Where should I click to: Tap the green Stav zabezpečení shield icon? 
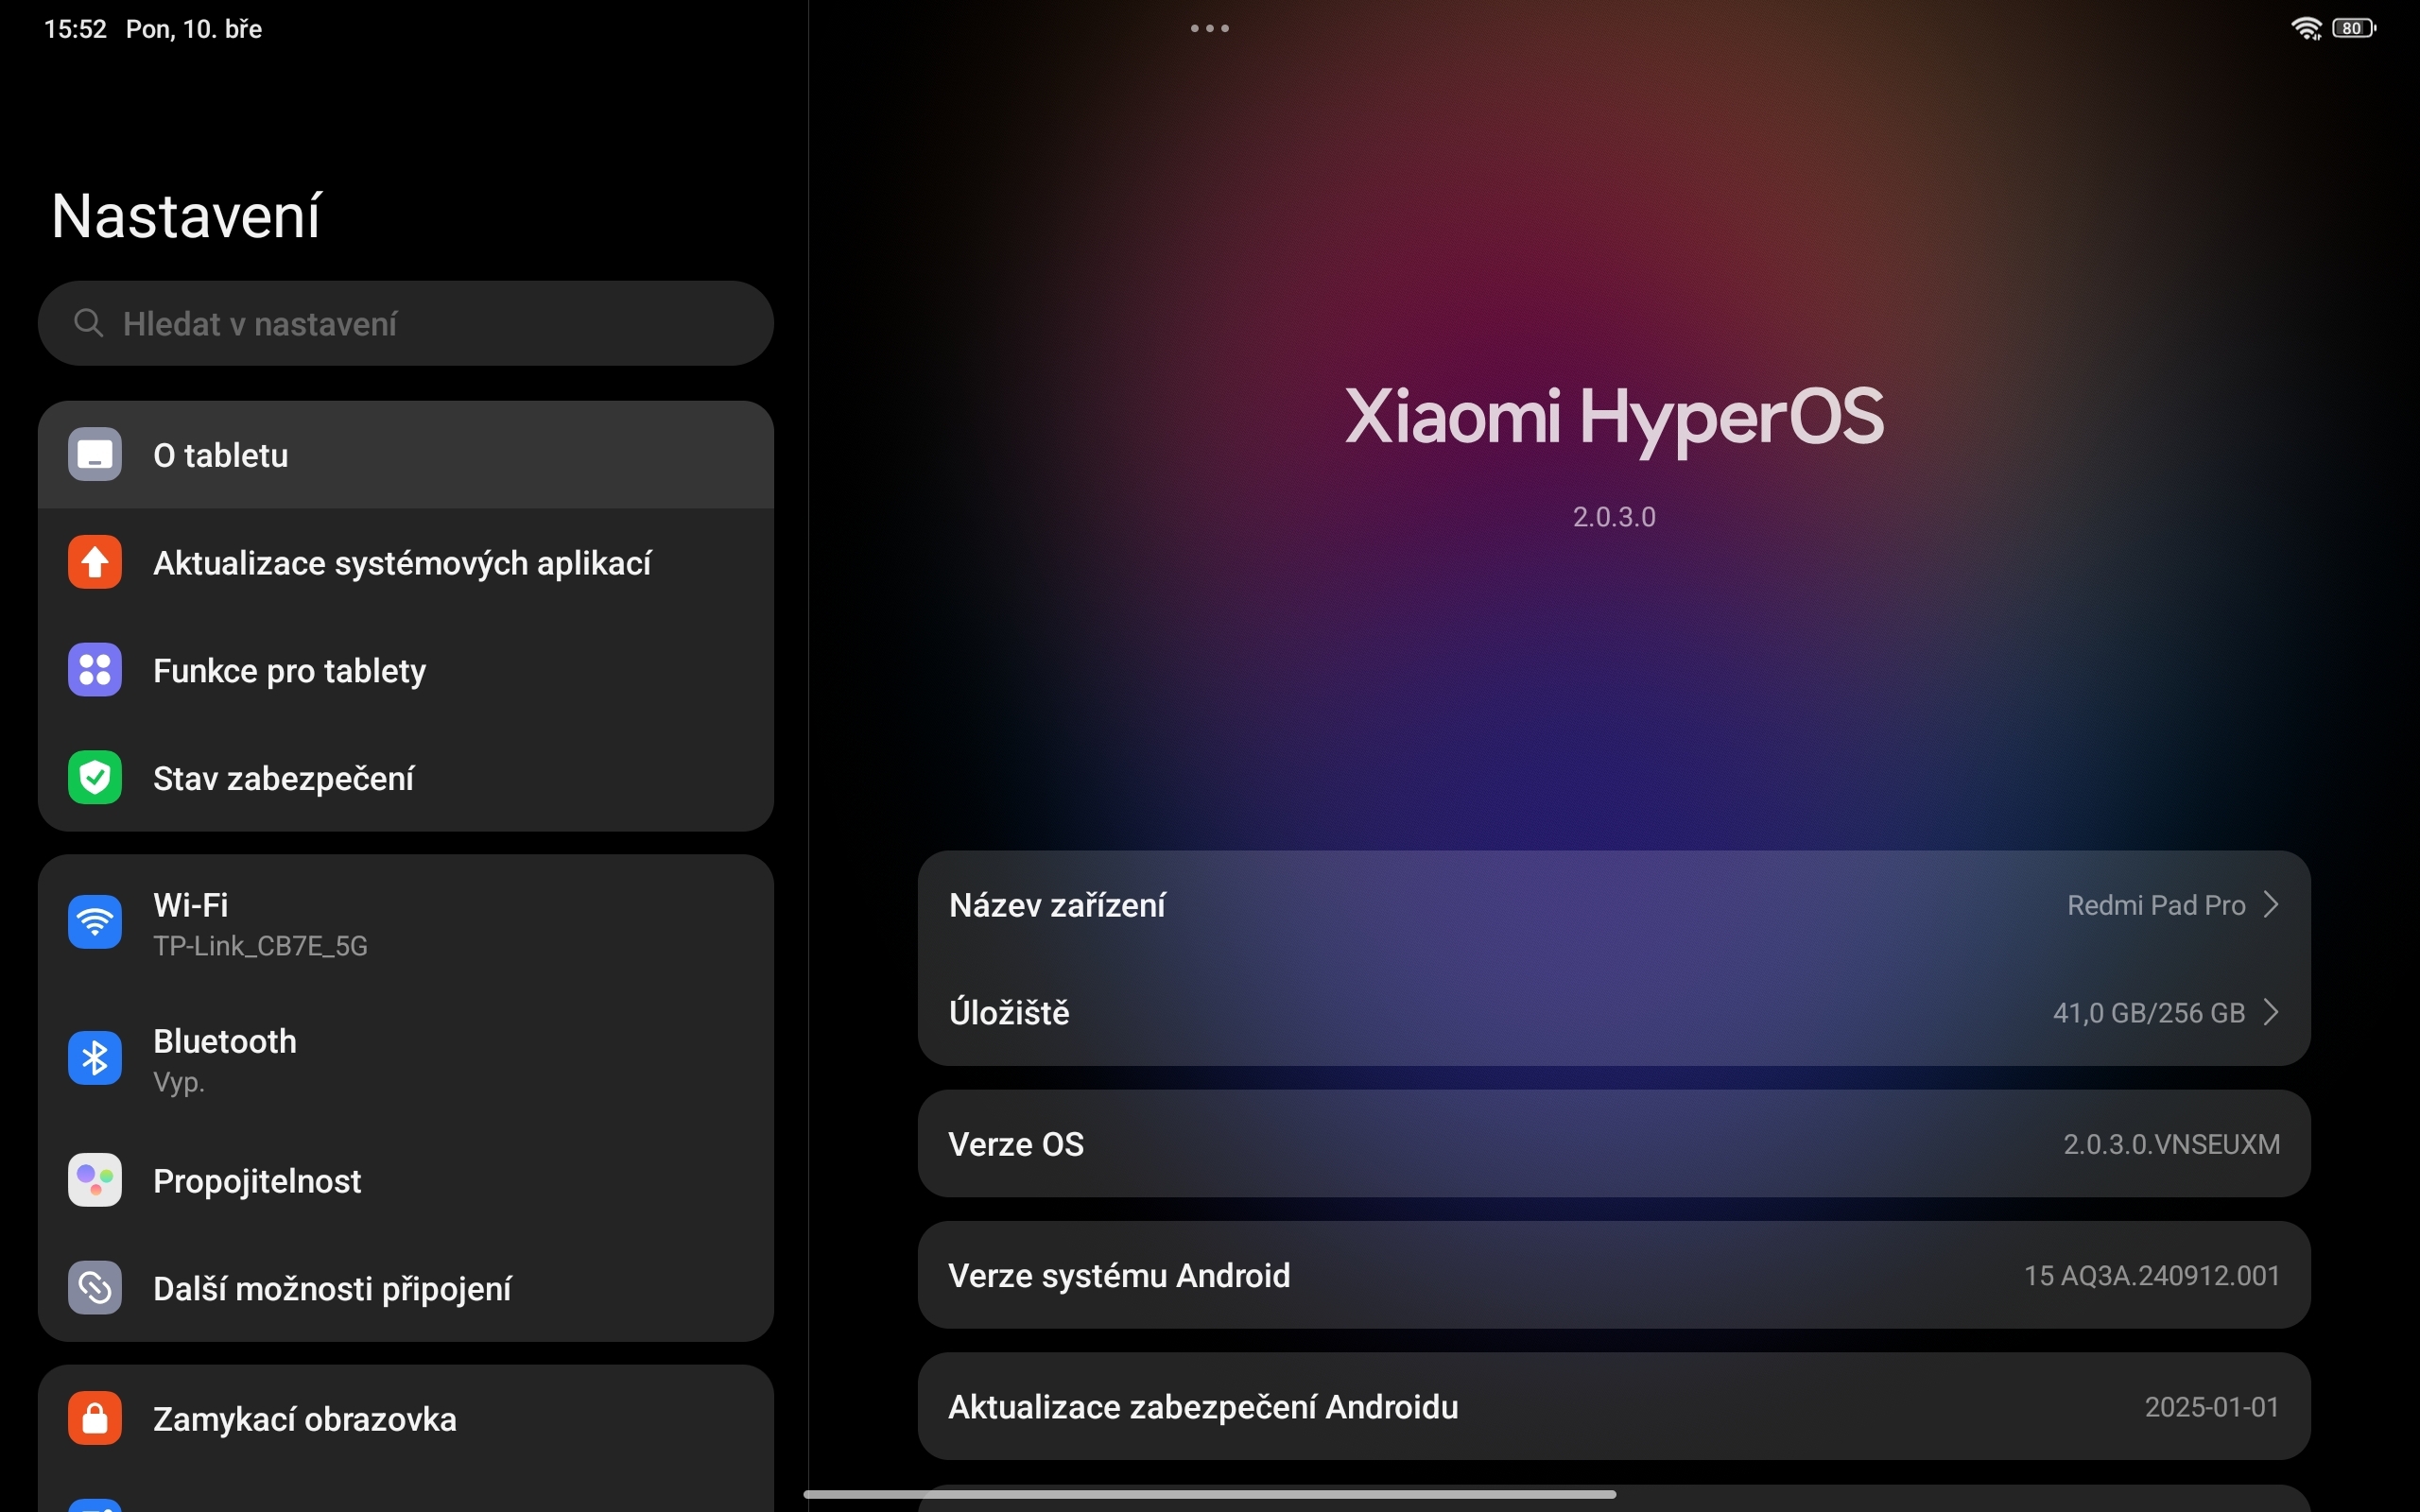[95, 777]
